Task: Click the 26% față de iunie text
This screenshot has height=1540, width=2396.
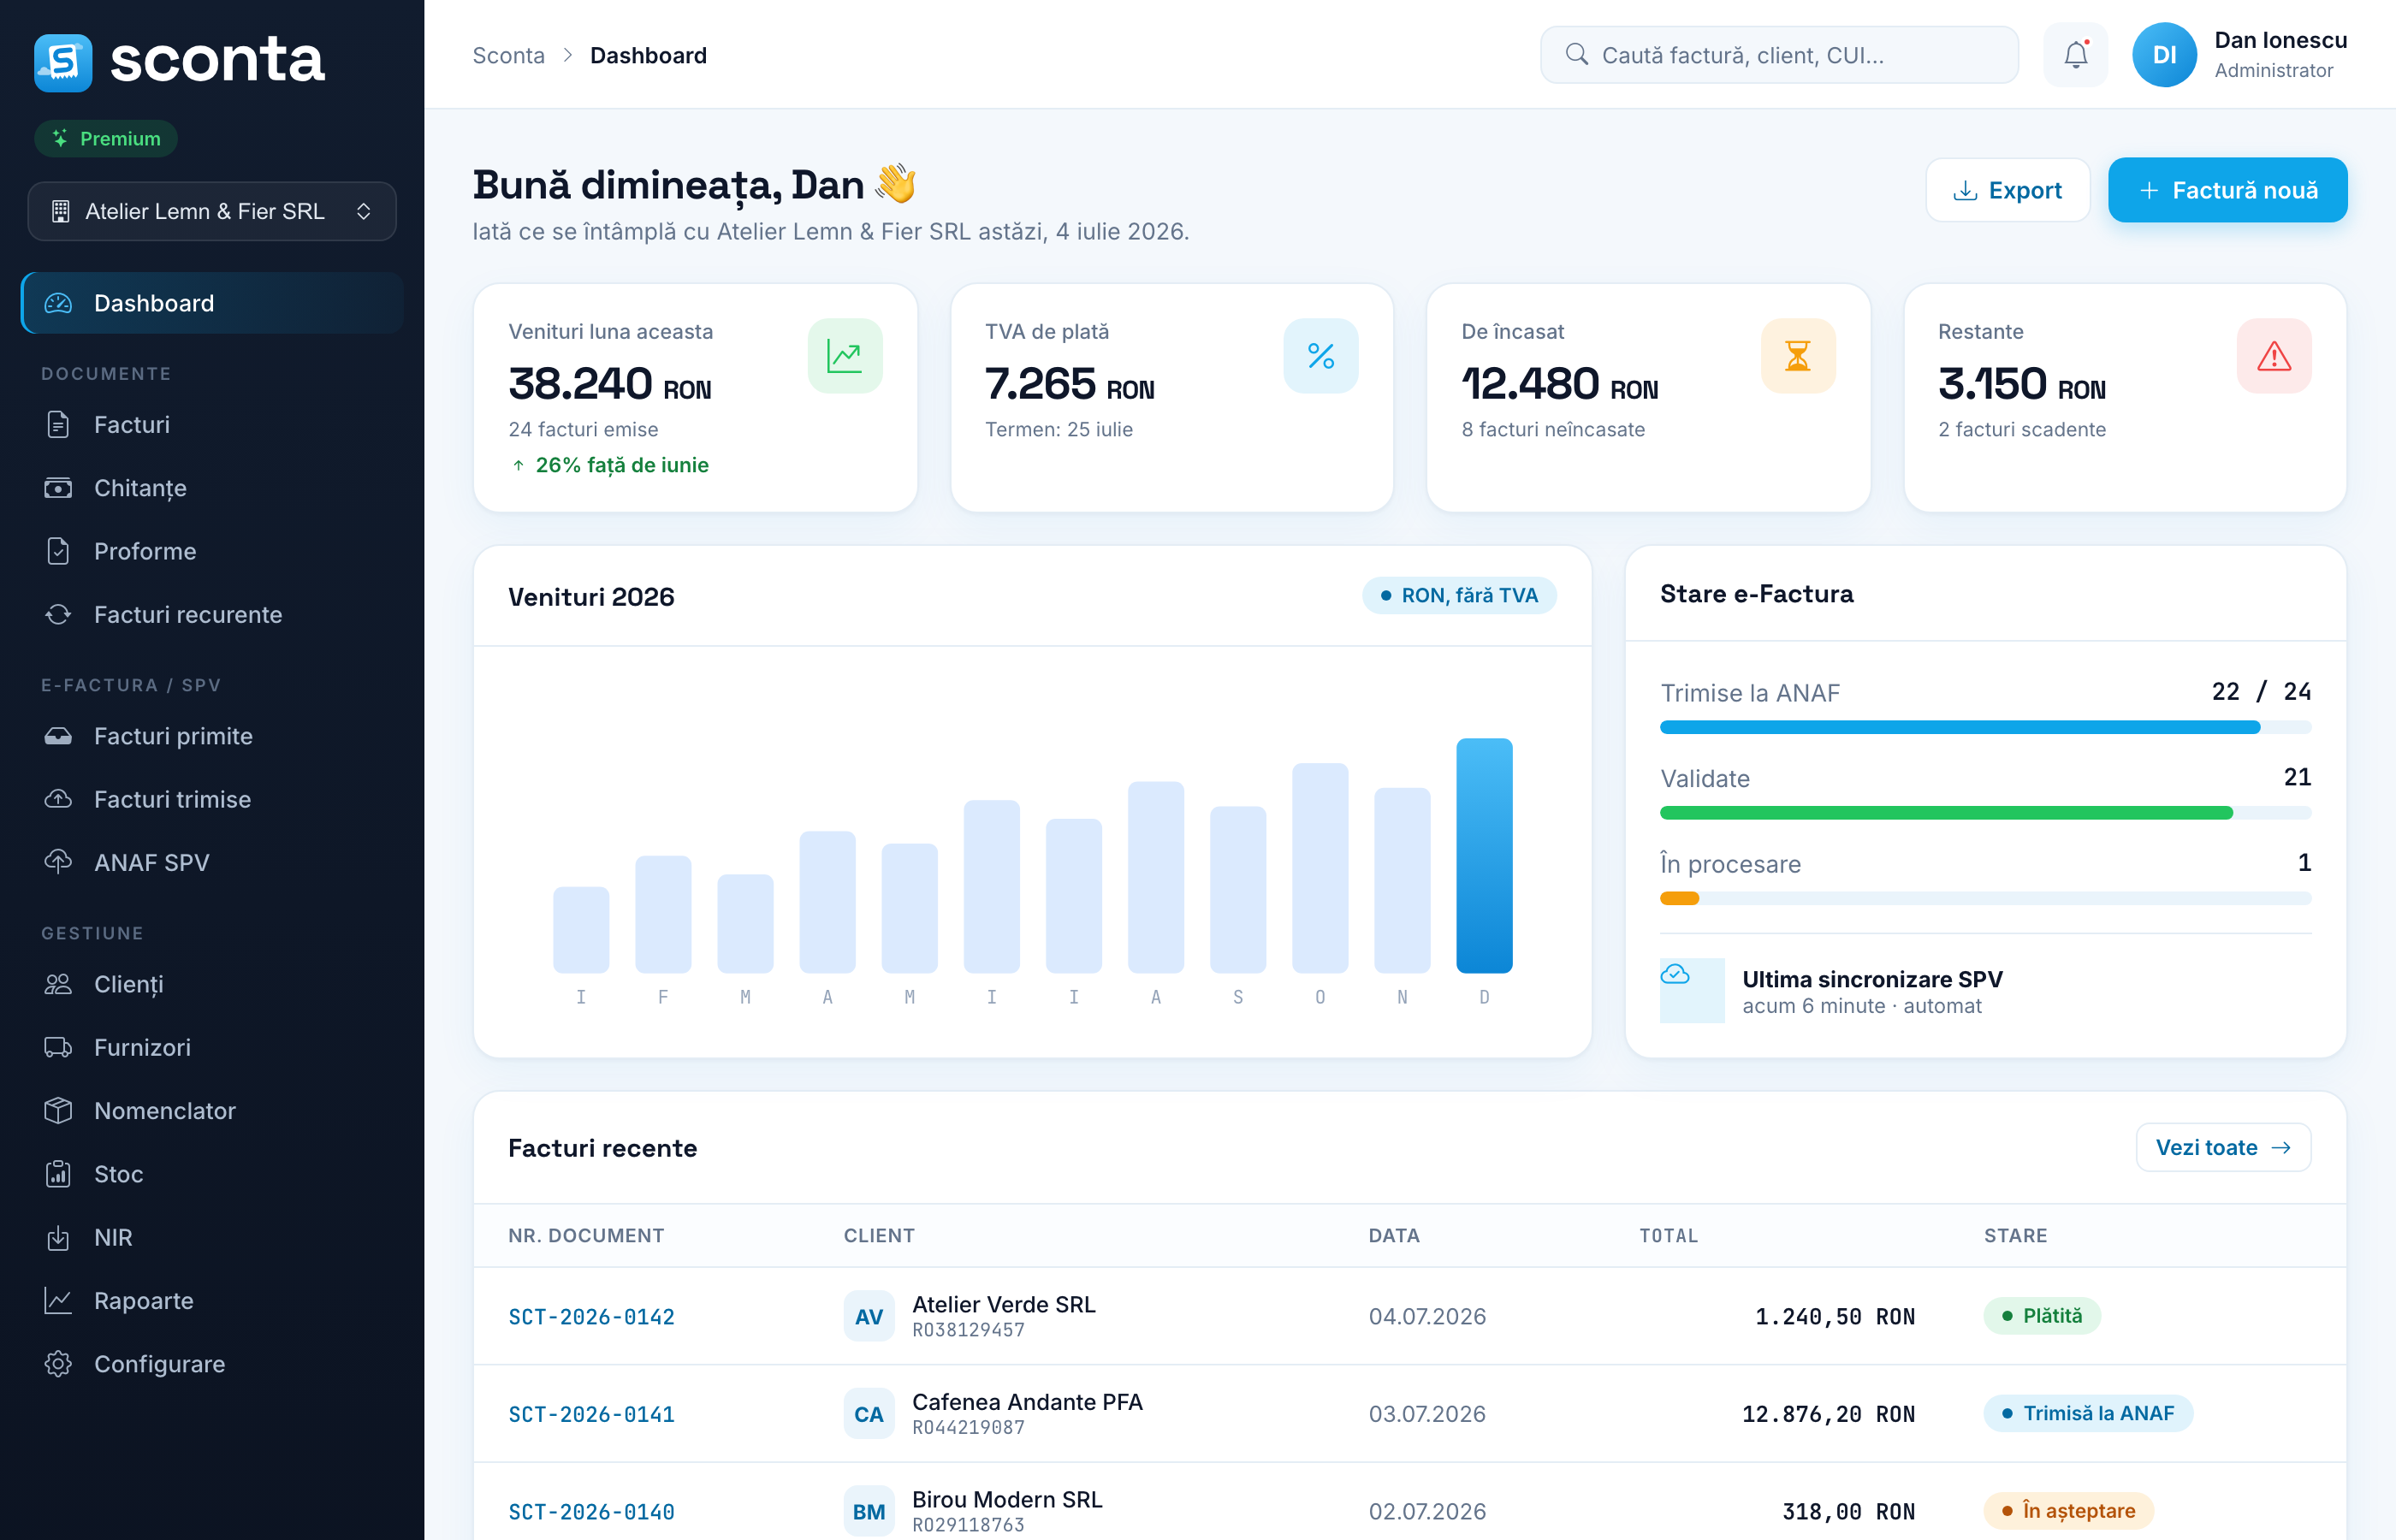Action: pos(622,465)
